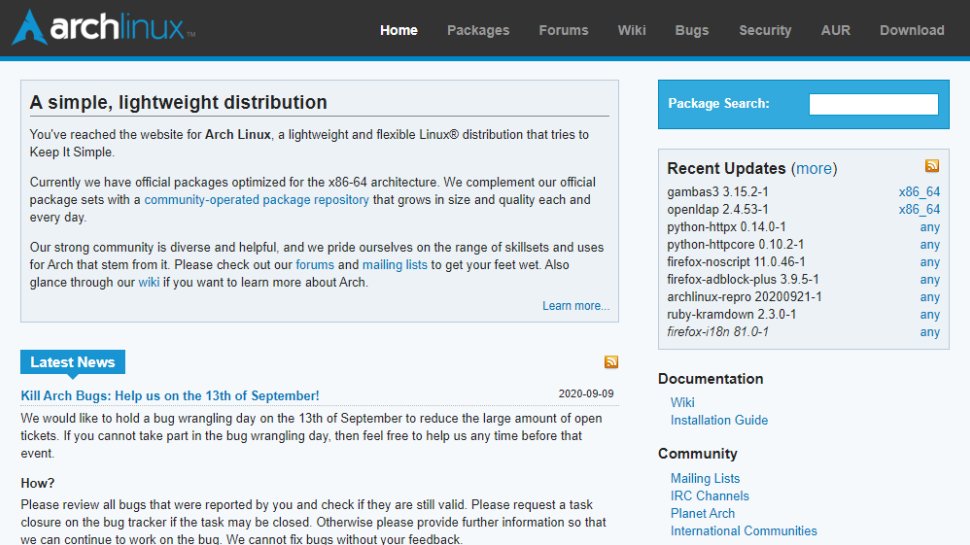Open the Security navigation item

tap(765, 30)
